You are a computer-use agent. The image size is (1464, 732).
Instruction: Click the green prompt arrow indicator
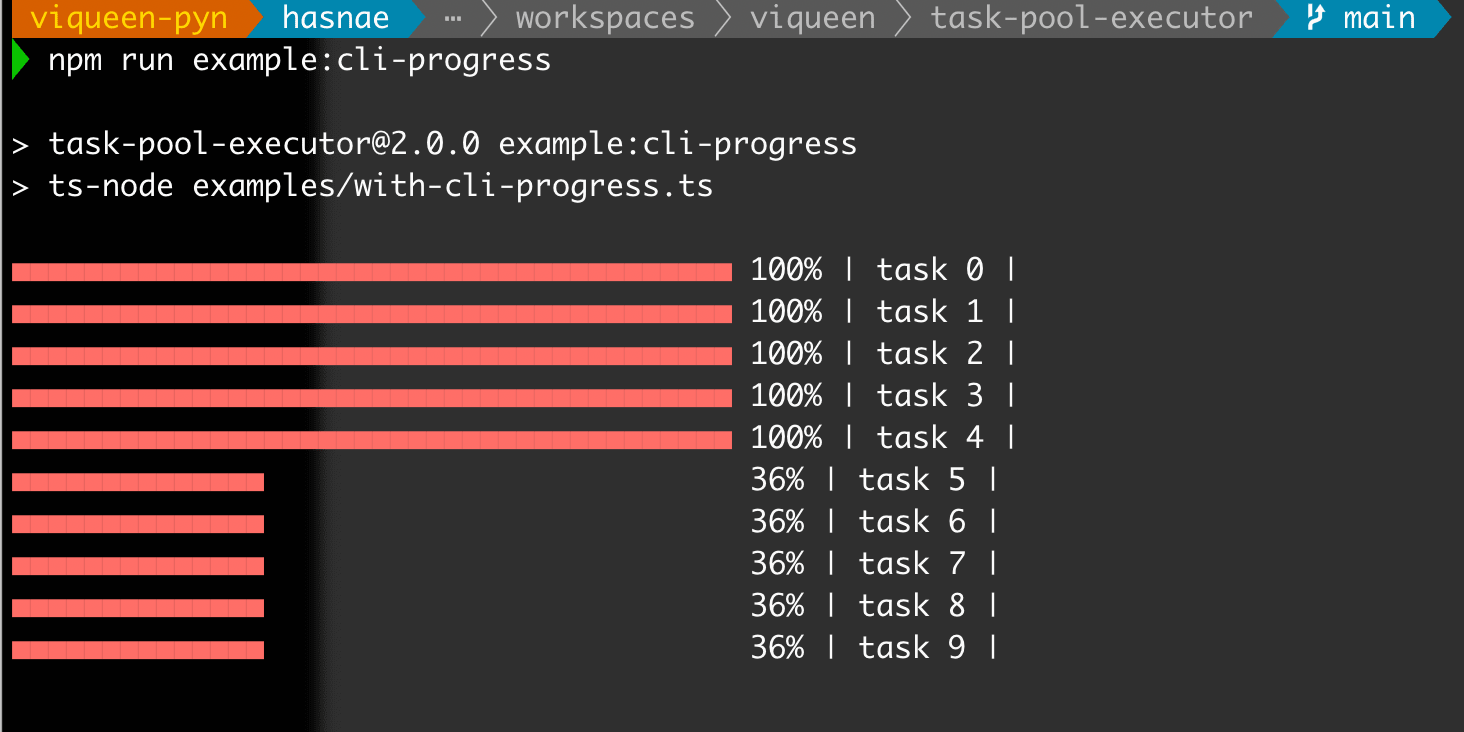tap(20, 60)
